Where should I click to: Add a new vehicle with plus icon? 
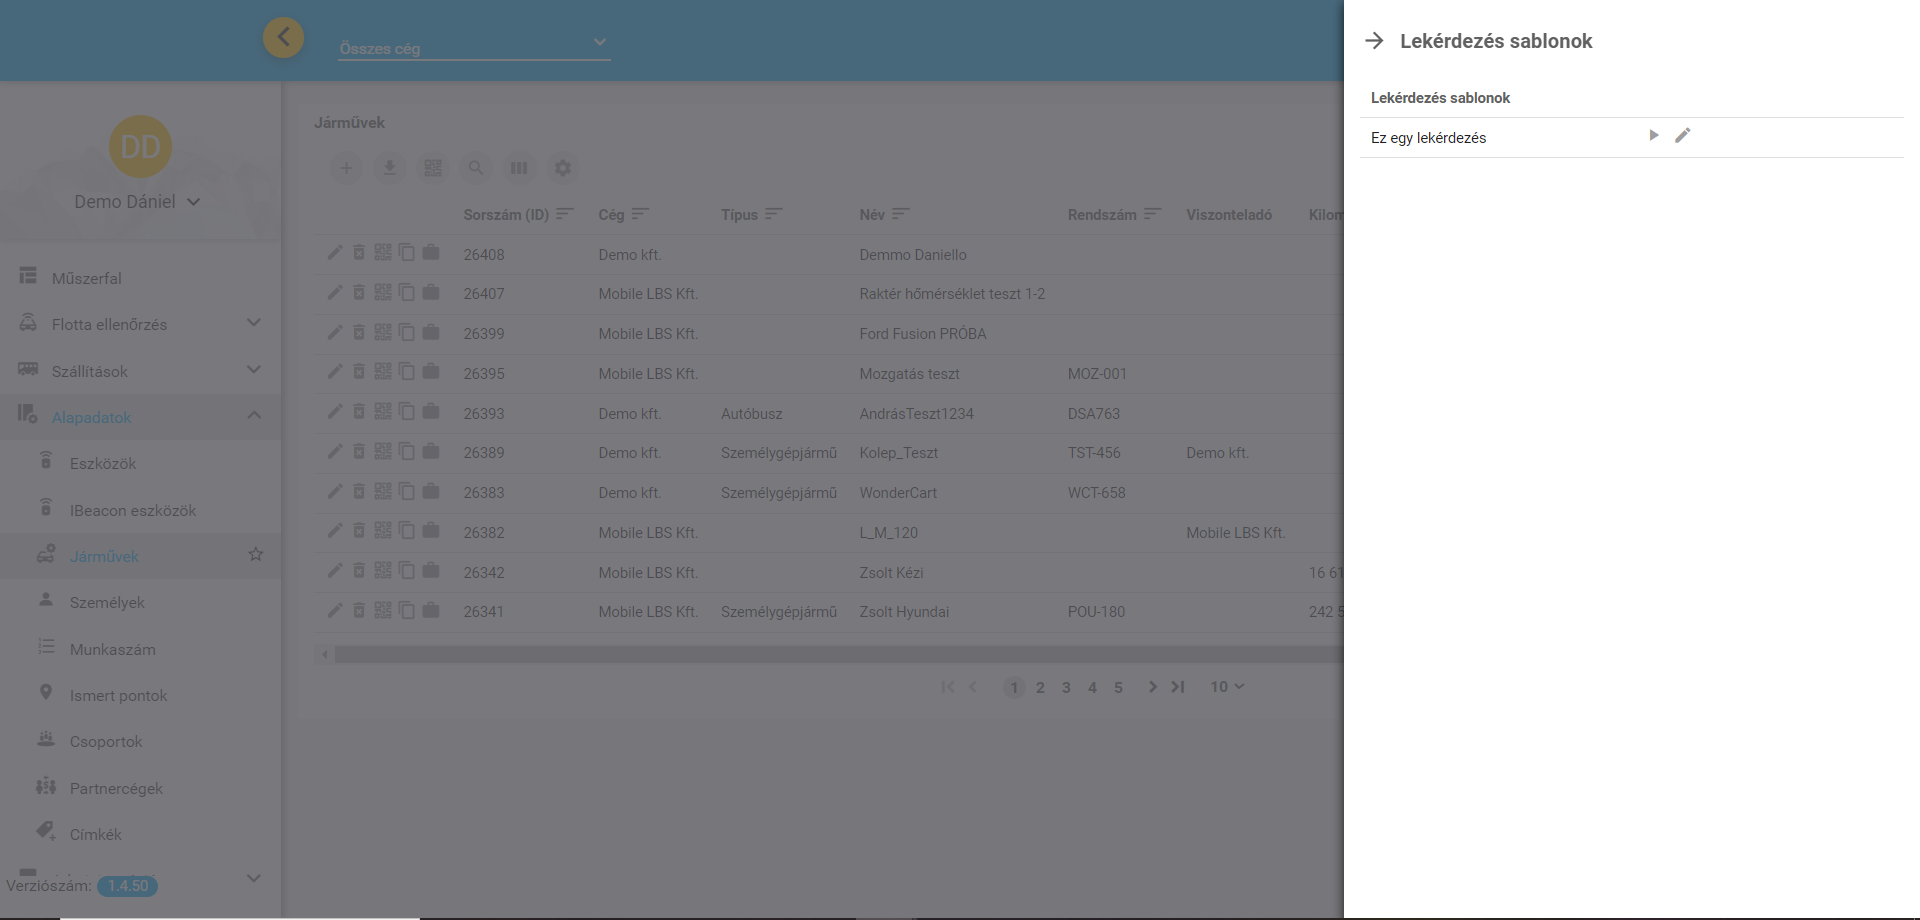click(x=346, y=168)
